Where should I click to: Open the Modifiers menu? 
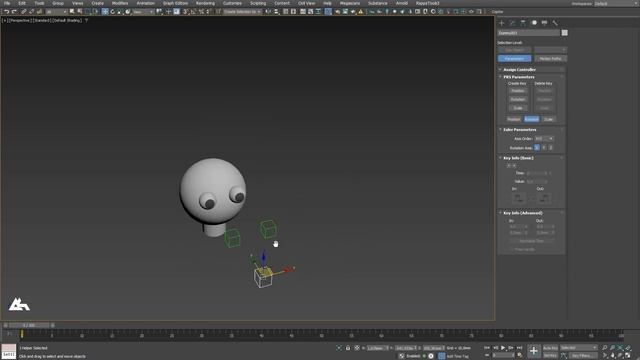[x=120, y=3]
